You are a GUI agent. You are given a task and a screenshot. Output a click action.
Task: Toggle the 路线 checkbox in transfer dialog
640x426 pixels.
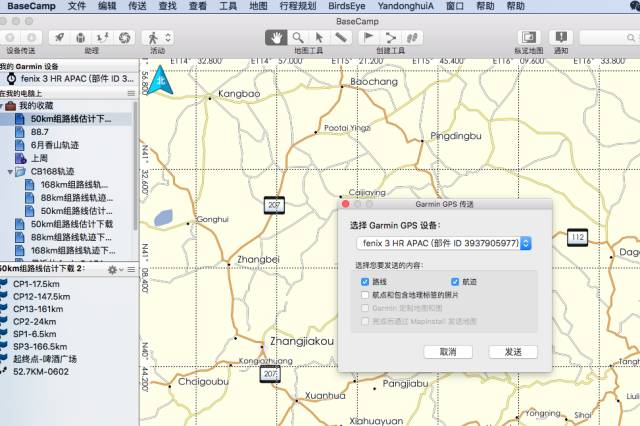[365, 282]
